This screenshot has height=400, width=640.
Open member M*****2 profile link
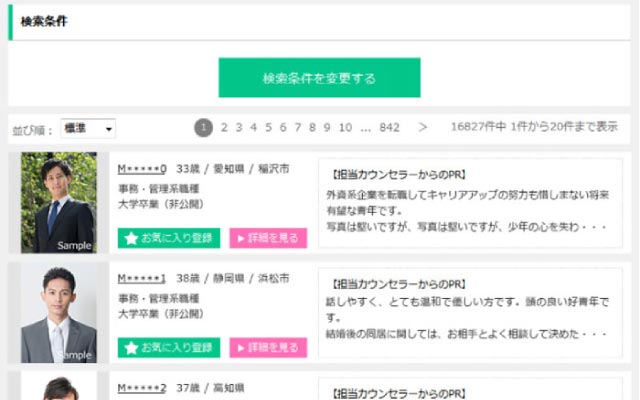point(141,387)
